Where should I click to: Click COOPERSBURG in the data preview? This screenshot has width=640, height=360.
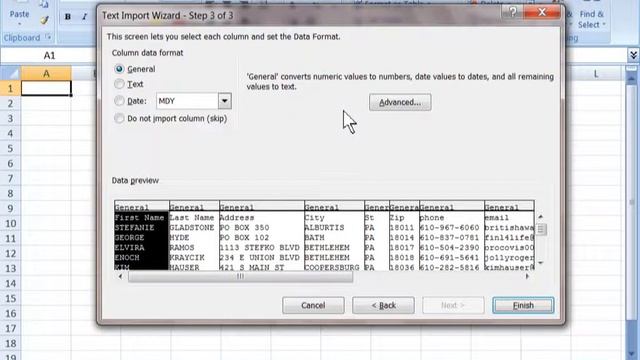(x=332, y=267)
